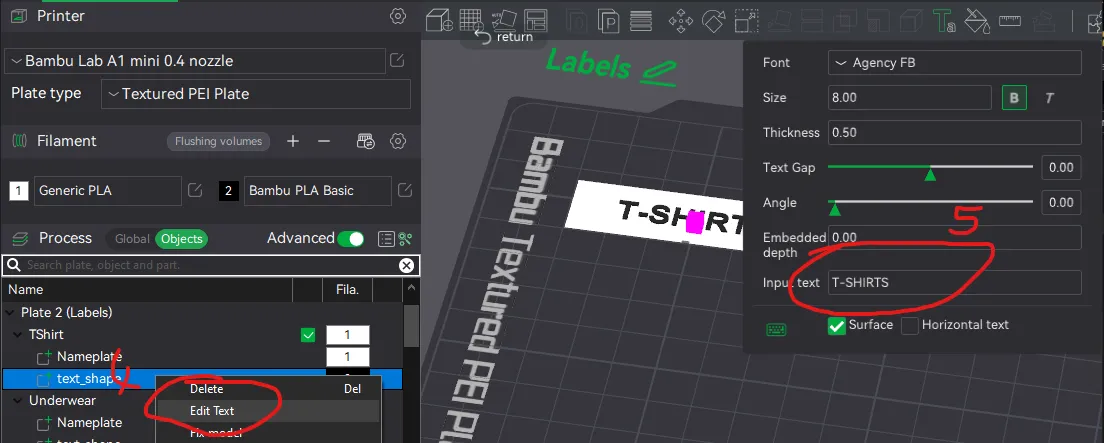Edit Bambu PLA Basic preset icon
Screen dimensions: 1104x443
click(x=405, y=190)
